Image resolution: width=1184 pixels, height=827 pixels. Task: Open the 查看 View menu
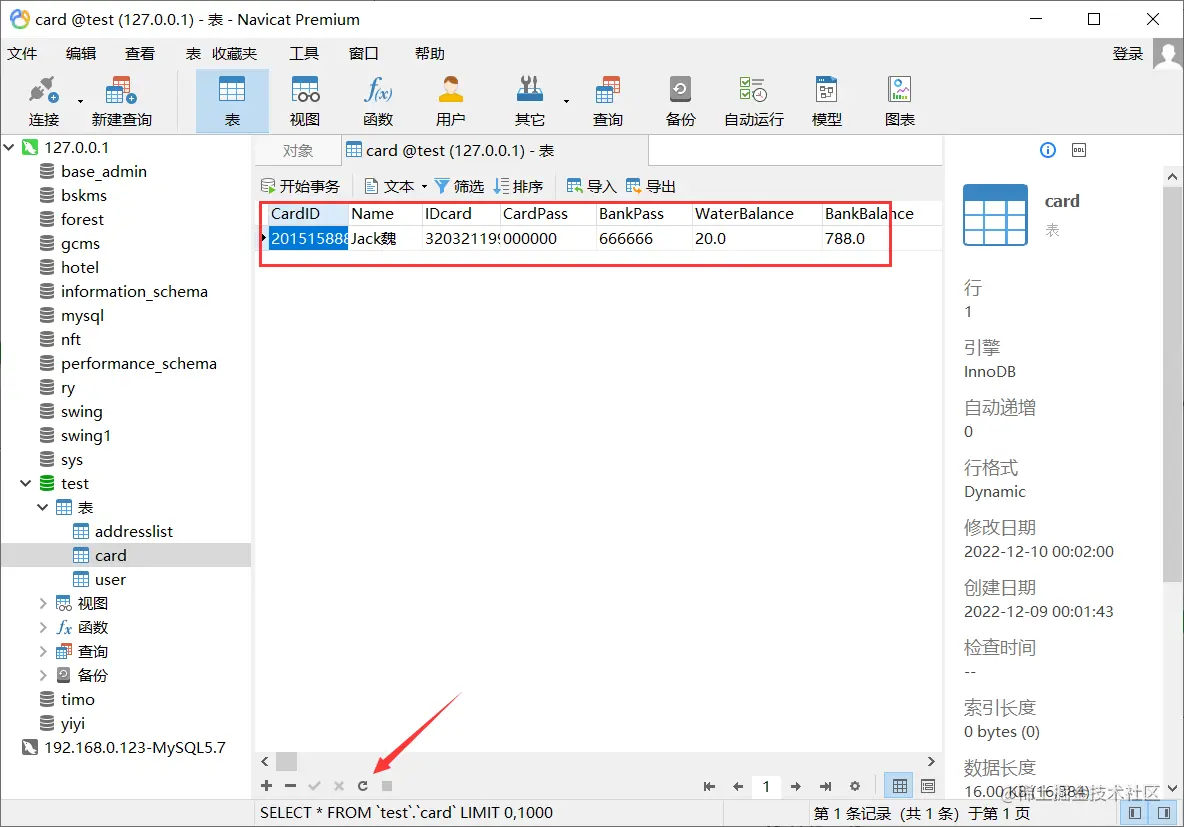click(140, 54)
